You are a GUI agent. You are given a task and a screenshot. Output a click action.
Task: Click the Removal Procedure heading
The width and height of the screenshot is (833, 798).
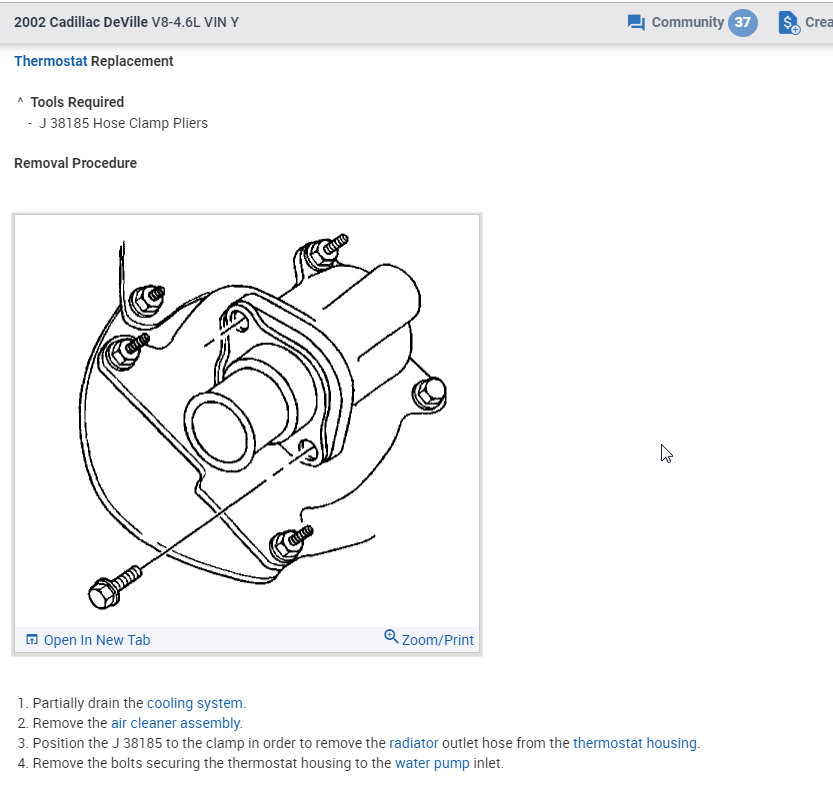coord(75,163)
